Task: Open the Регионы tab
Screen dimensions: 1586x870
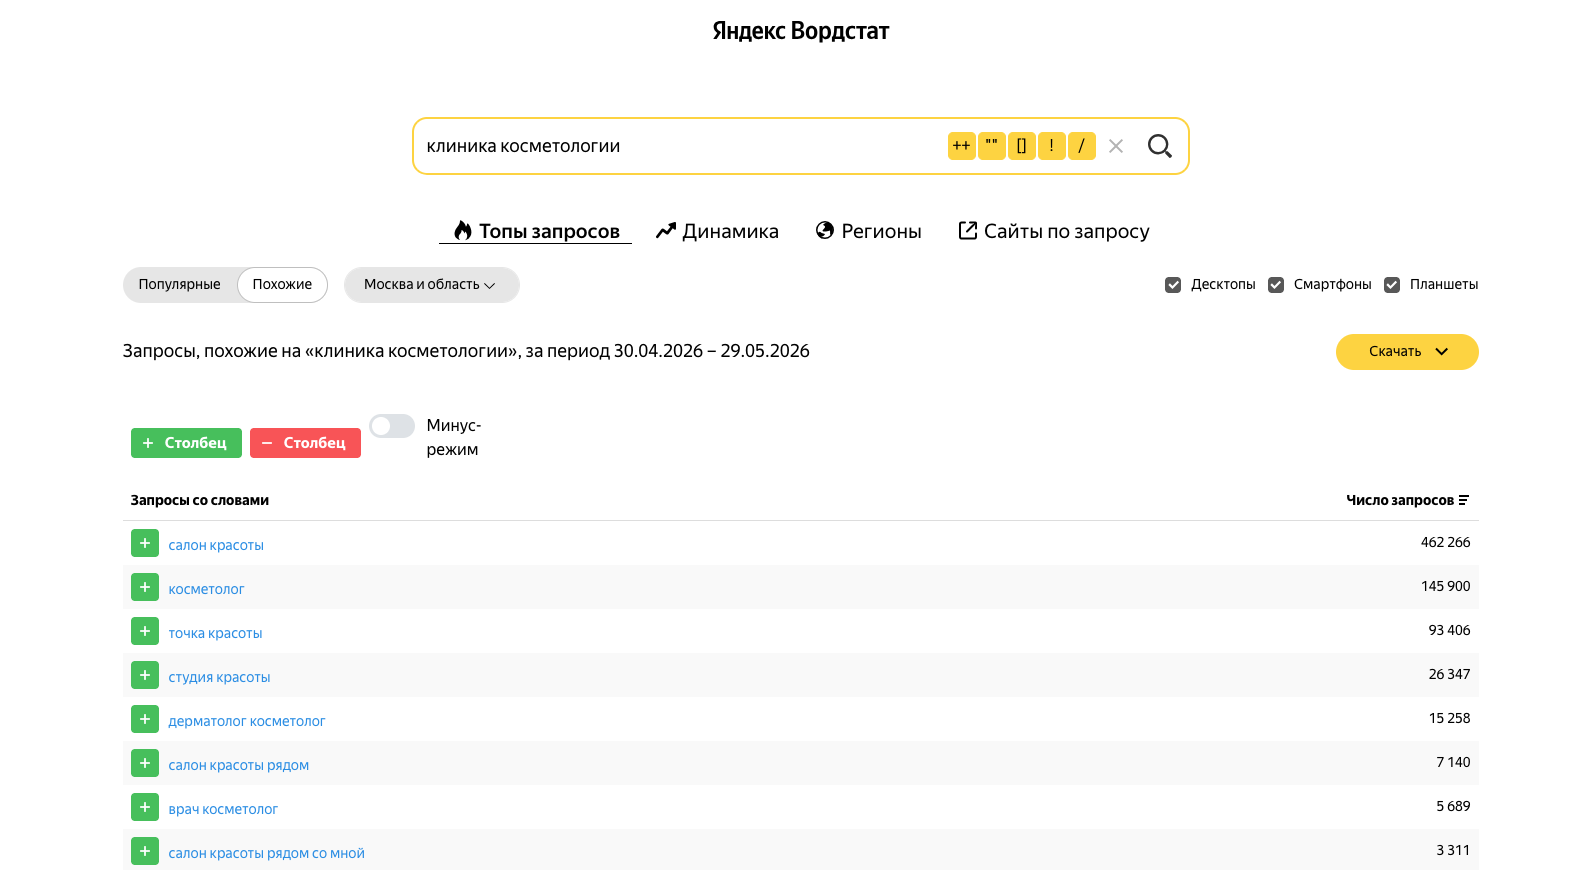Action: [868, 231]
